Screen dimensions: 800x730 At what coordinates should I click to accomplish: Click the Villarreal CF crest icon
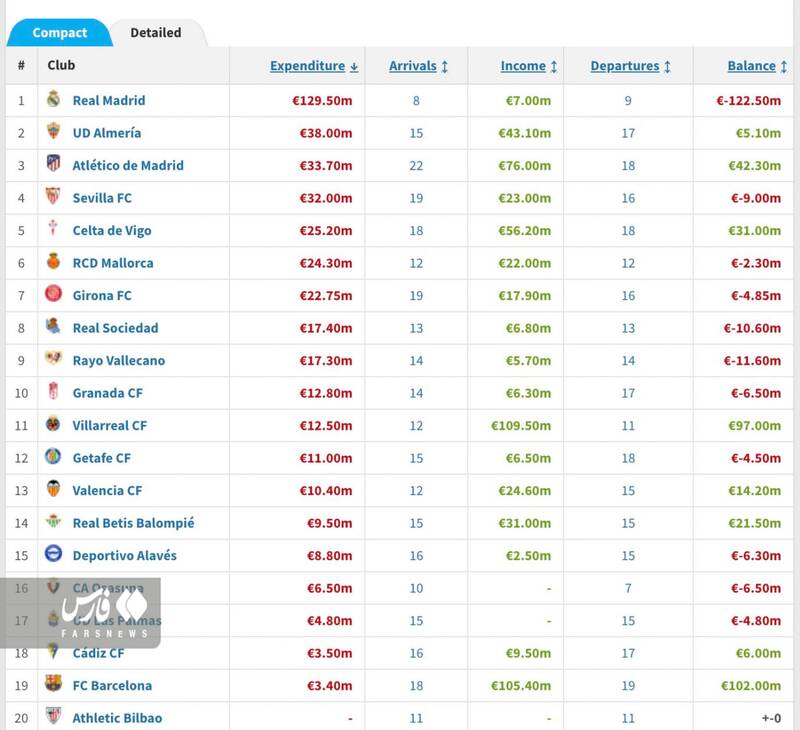coord(53,424)
